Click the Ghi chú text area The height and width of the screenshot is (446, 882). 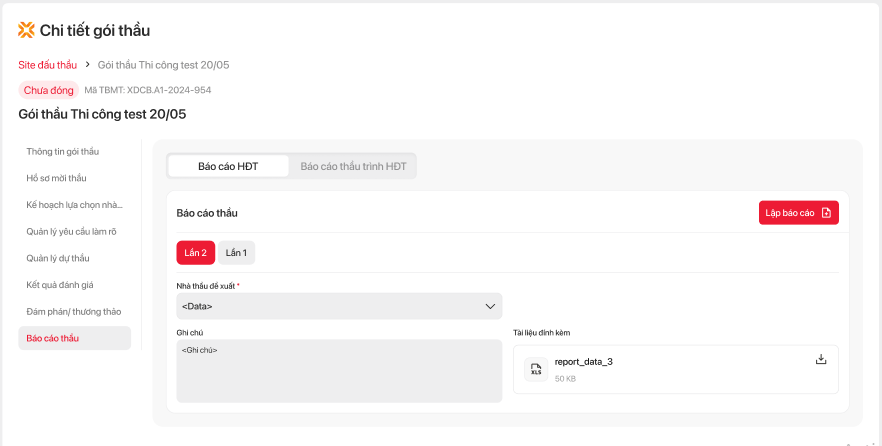pyautogui.click(x=339, y=371)
